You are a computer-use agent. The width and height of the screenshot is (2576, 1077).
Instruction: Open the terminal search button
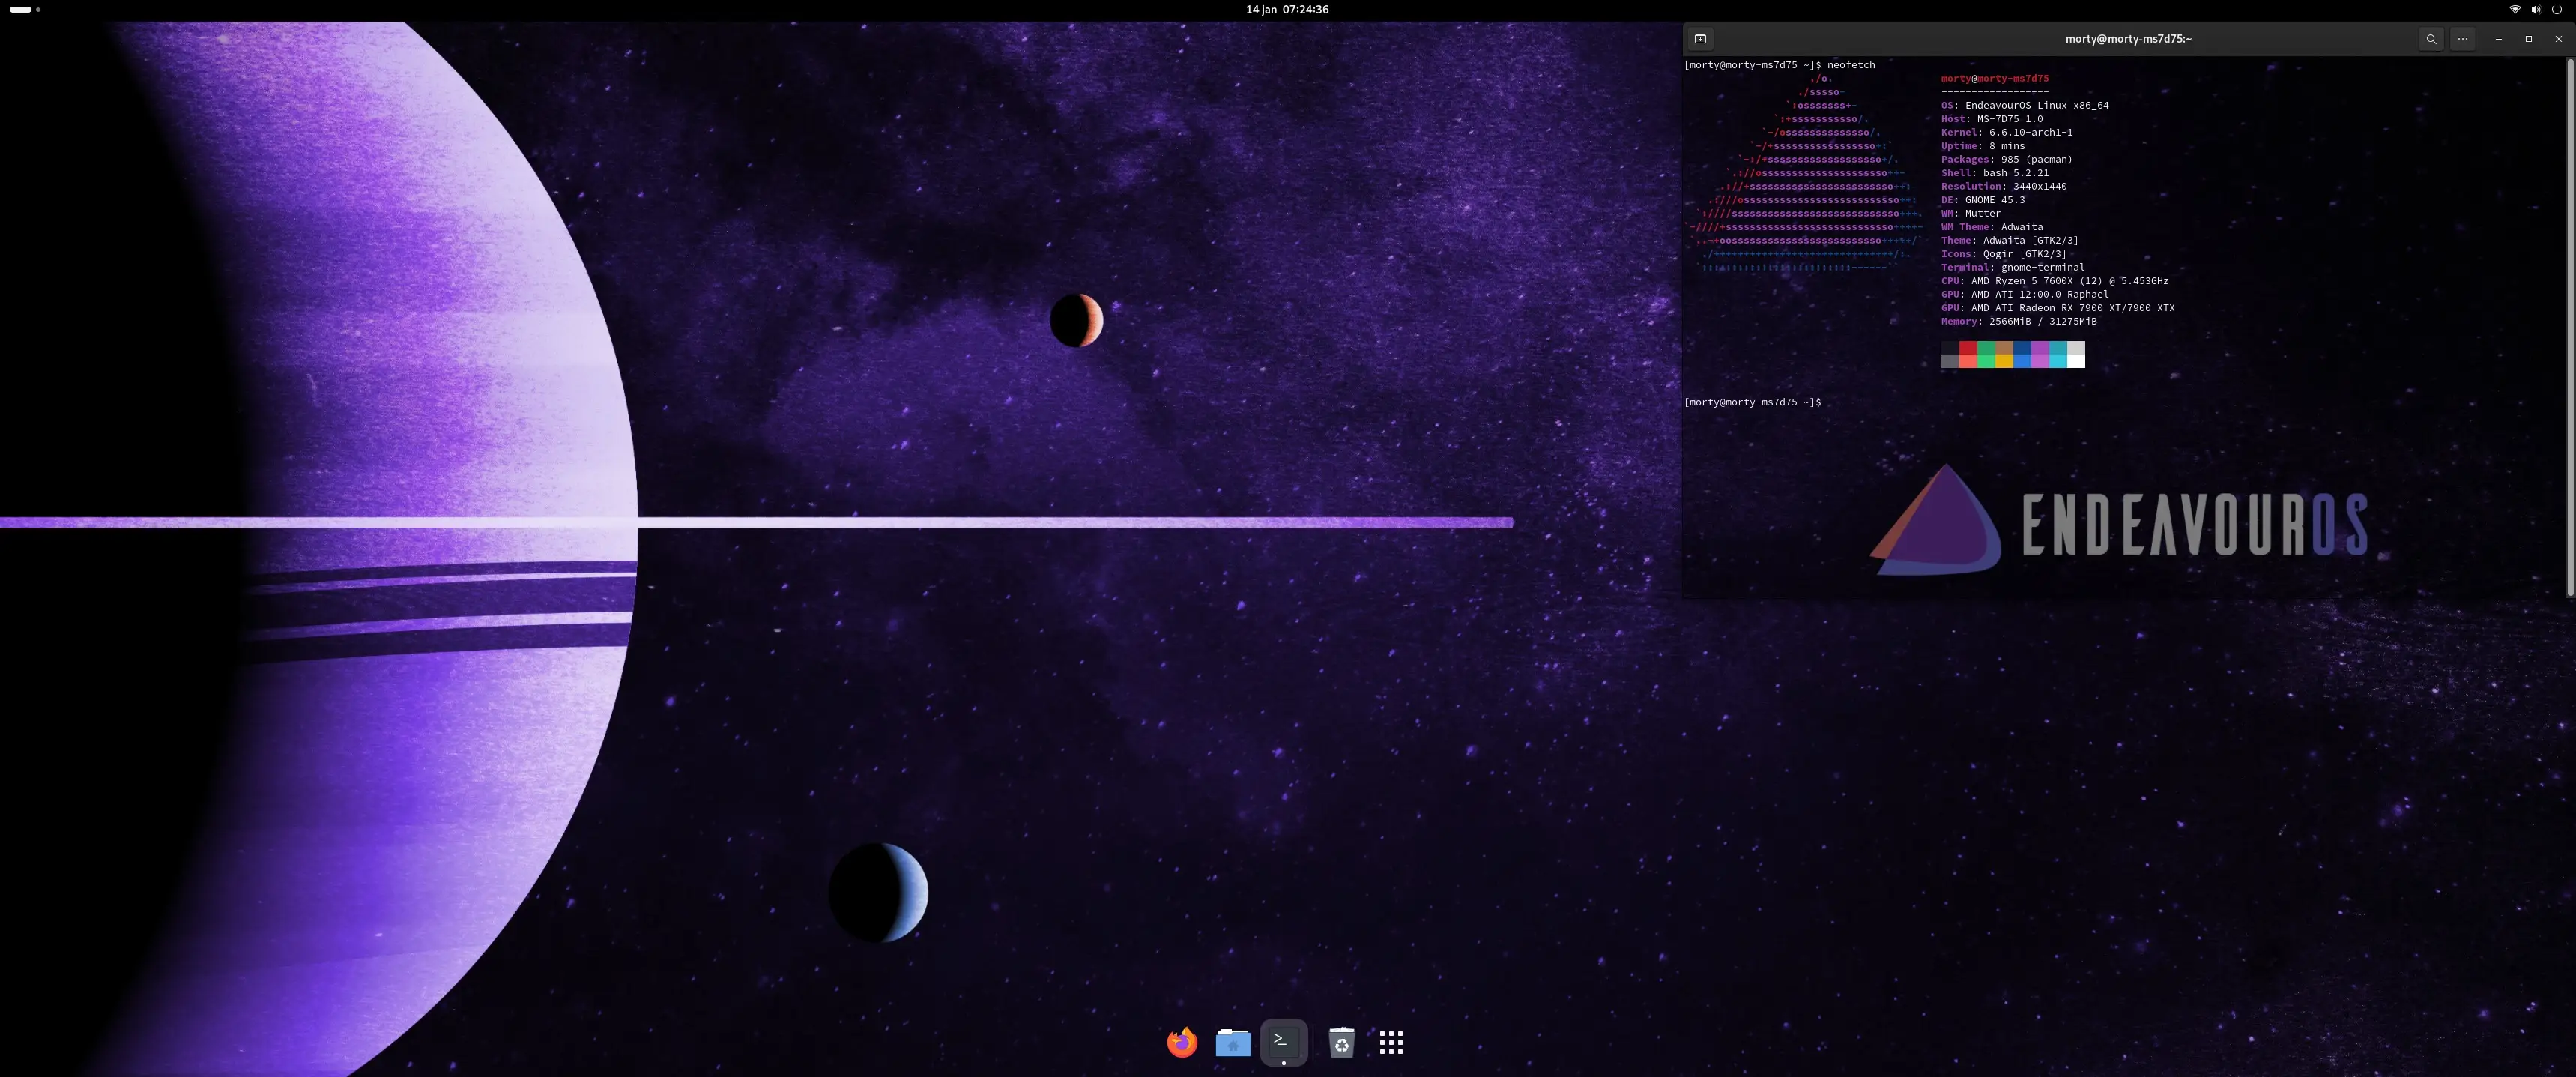click(x=2431, y=39)
